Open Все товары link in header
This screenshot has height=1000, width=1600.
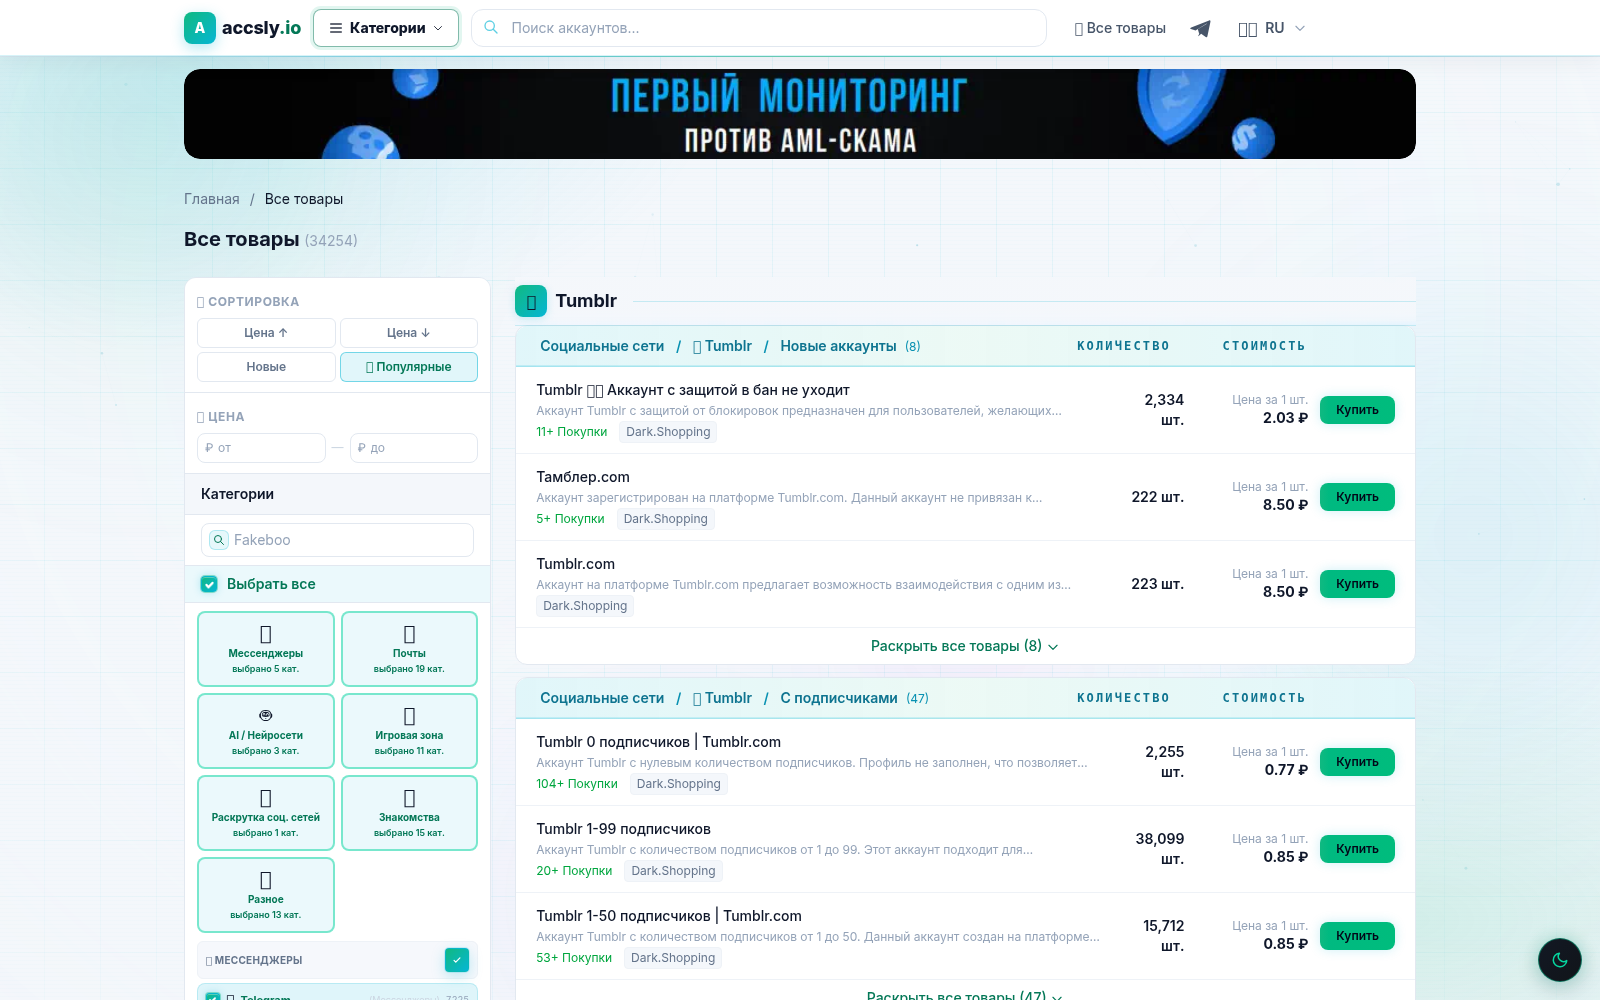[x=1120, y=28]
